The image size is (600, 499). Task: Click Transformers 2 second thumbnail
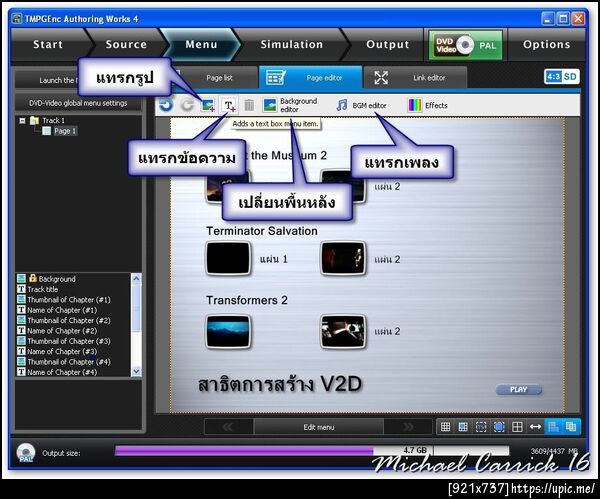pos(342,331)
